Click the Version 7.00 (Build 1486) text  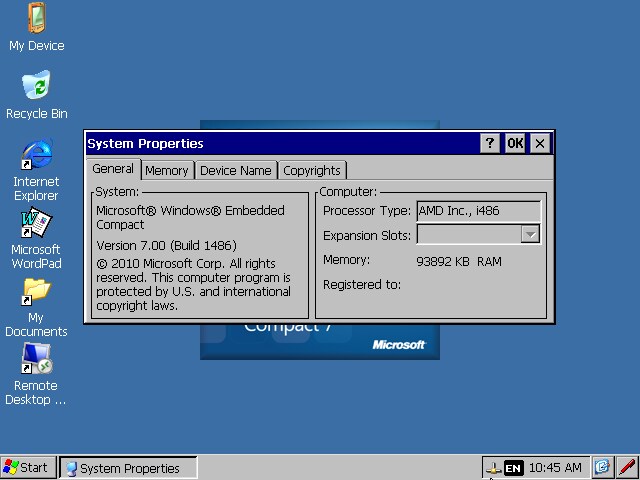[167, 246]
